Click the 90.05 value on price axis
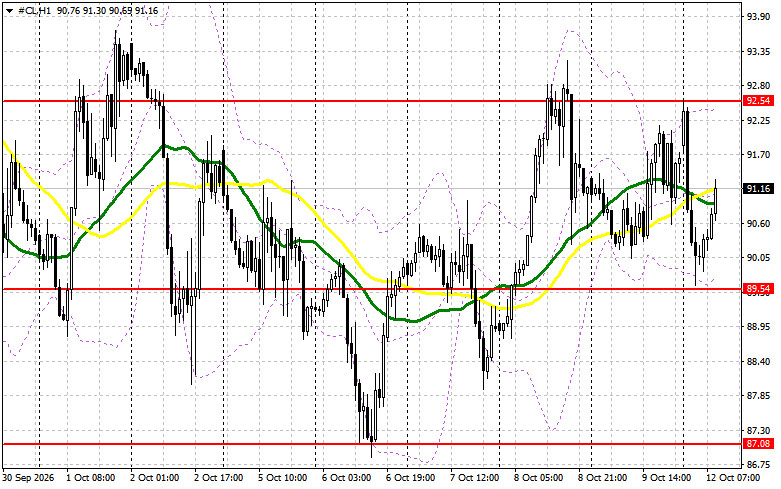 pyautogui.click(x=759, y=257)
